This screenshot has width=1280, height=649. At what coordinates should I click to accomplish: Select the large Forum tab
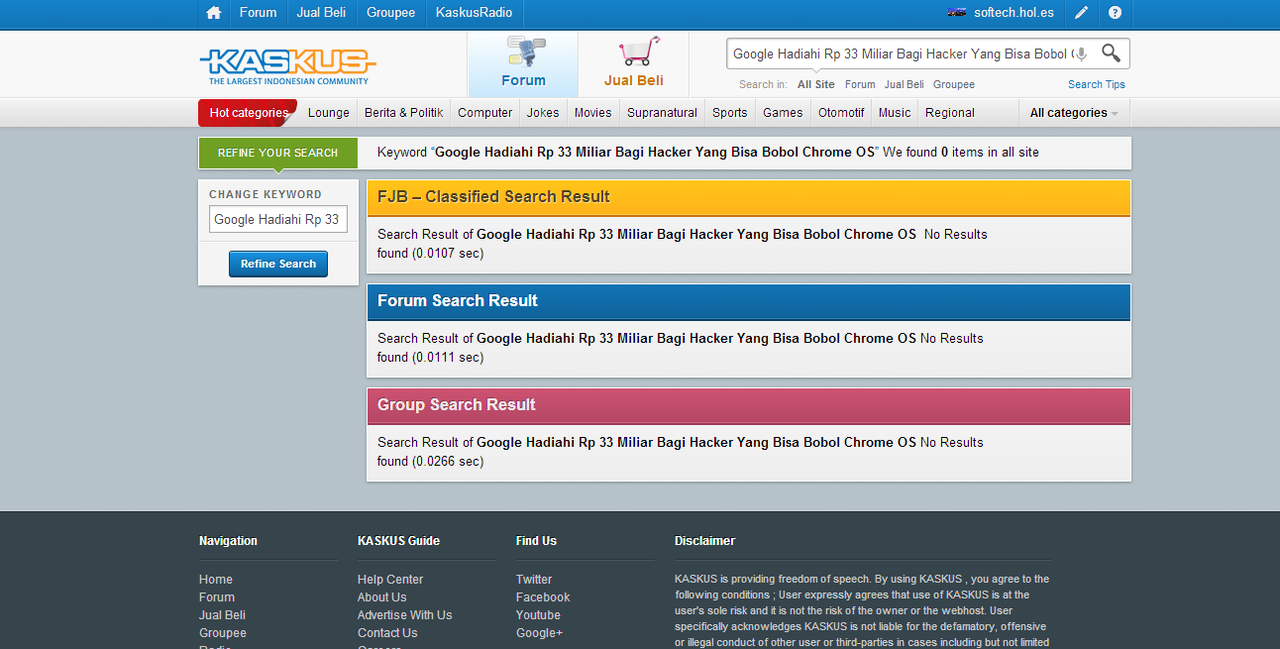point(523,64)
